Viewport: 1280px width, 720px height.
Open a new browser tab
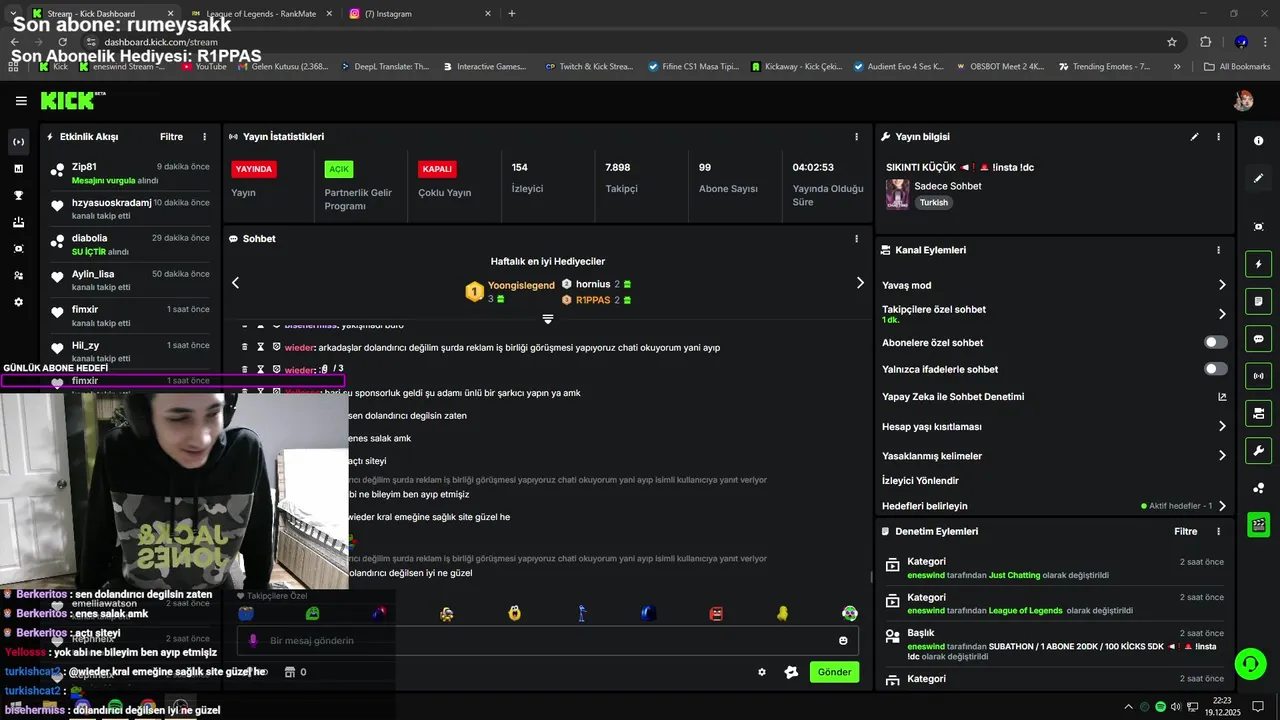[x=512, y=14]
